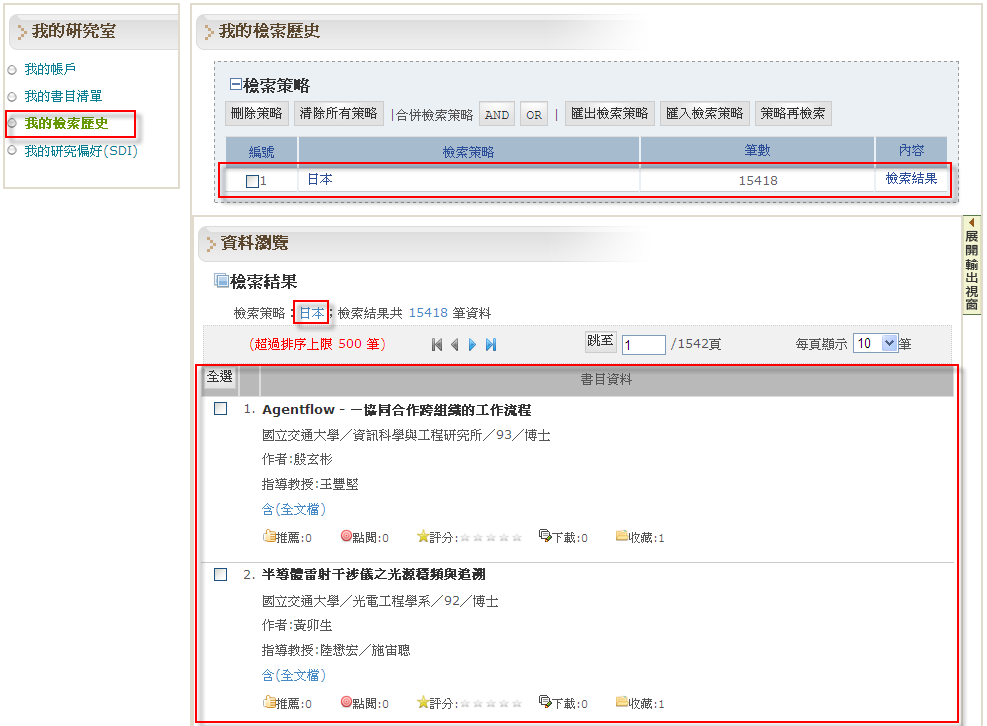Image resolution: width=987 pixels, height=726 pixels.
Task: Open 檢索結果 link for strategy 日本
Action: (x=911, y=179)
